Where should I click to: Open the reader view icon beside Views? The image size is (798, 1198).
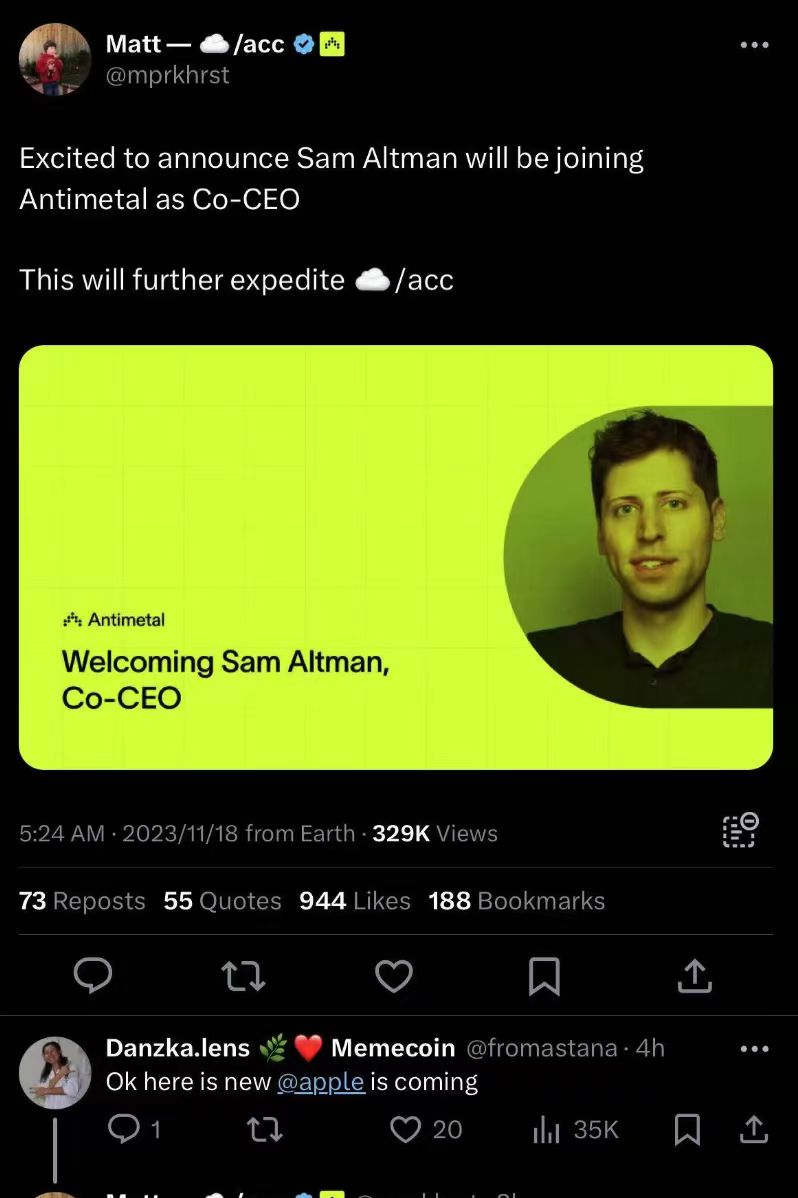tap(740, 831)
